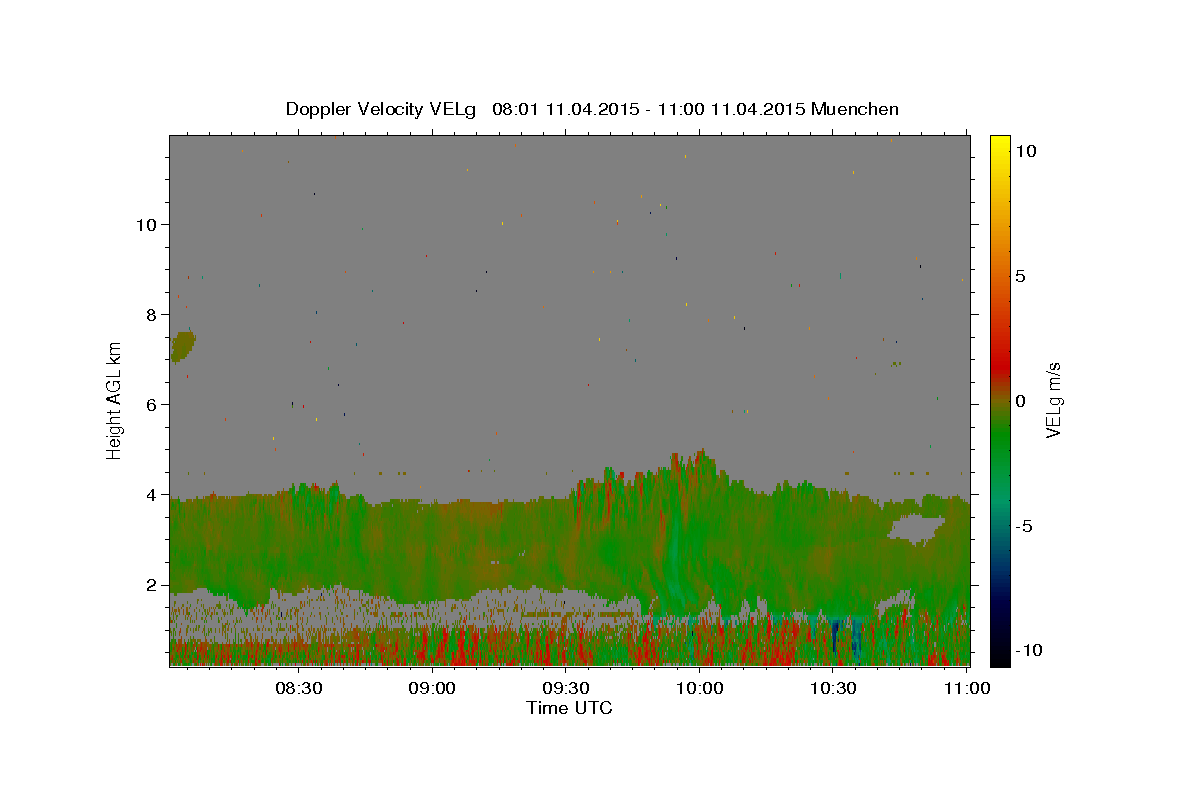Click the yellow top of the colorbar
This screenshot has width=1200, height=800.
point(999,143)
